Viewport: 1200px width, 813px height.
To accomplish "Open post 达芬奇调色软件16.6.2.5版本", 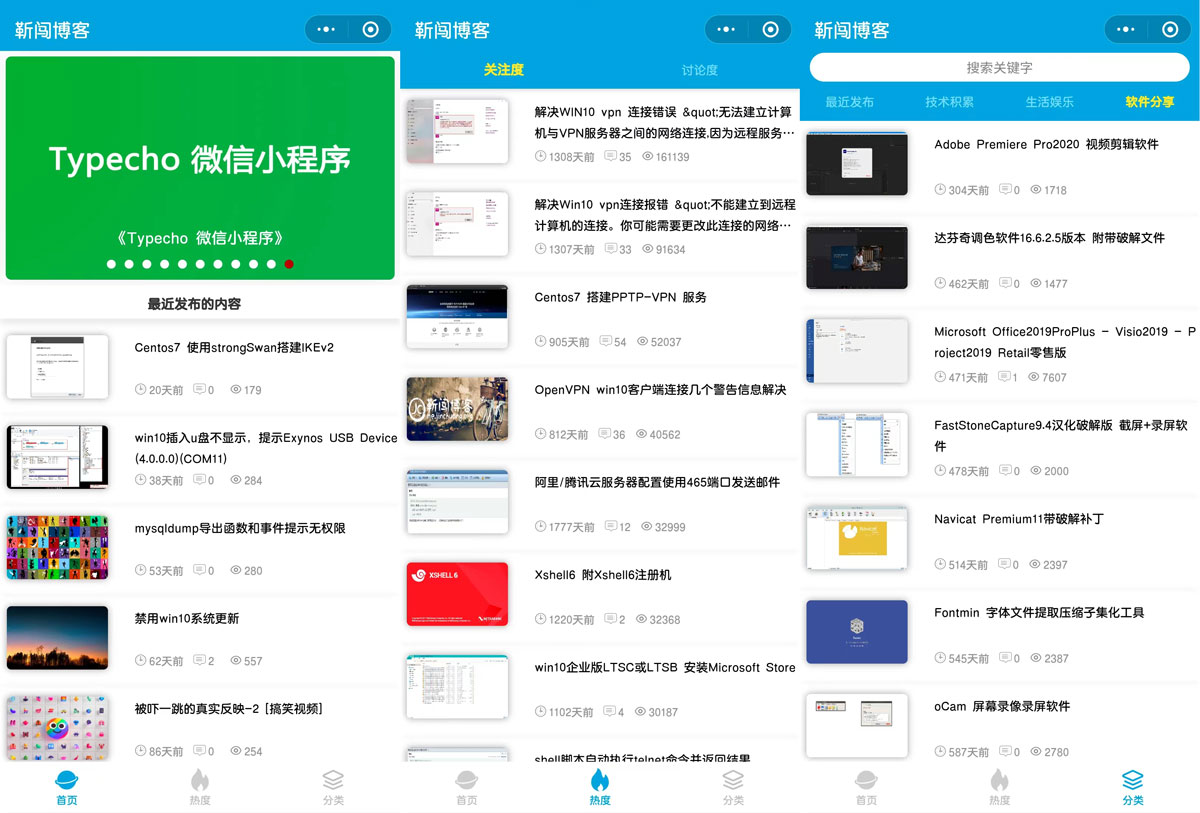I will click(x=1049, y=238).
